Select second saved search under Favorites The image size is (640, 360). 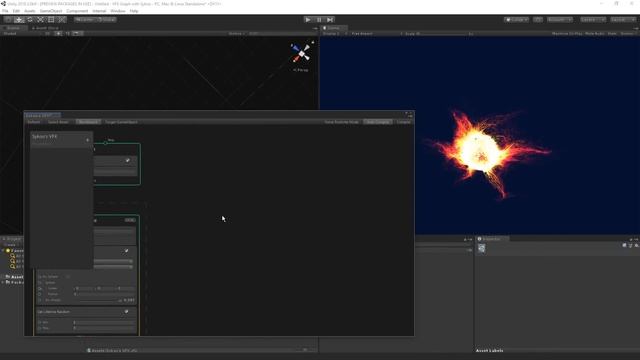pyautogui.click(x=13, y=261)
